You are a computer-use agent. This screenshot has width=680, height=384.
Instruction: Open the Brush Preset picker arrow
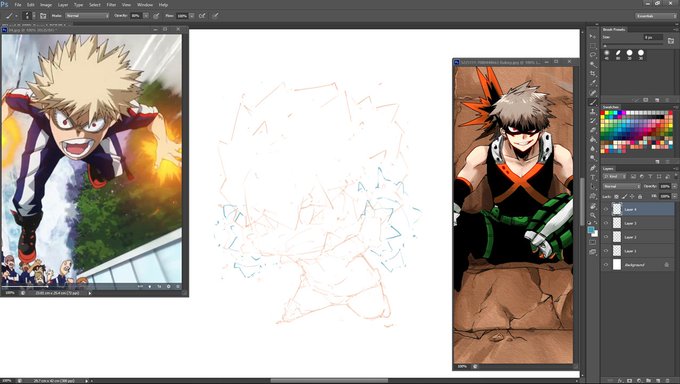pos(34,15)
